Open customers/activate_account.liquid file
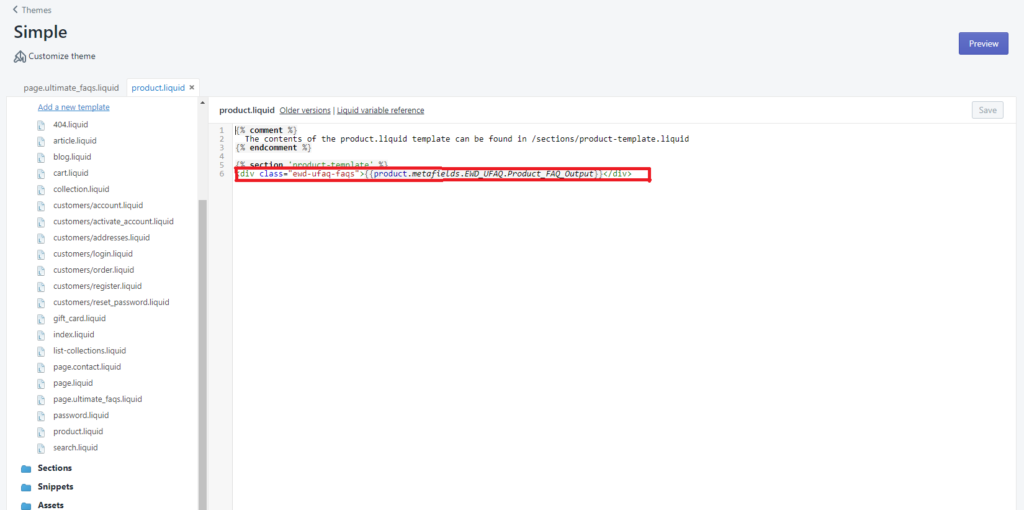Image resolution: width=1024 pixels, height=510 pixels. pyautogui.click(x=114, y=221)
